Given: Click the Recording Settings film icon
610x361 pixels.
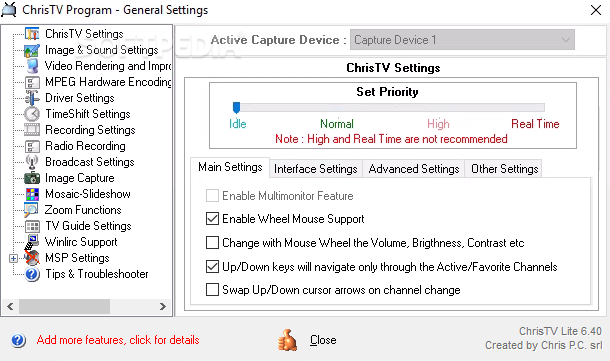Looking at the screenshot, I should (x=32, y=130).
